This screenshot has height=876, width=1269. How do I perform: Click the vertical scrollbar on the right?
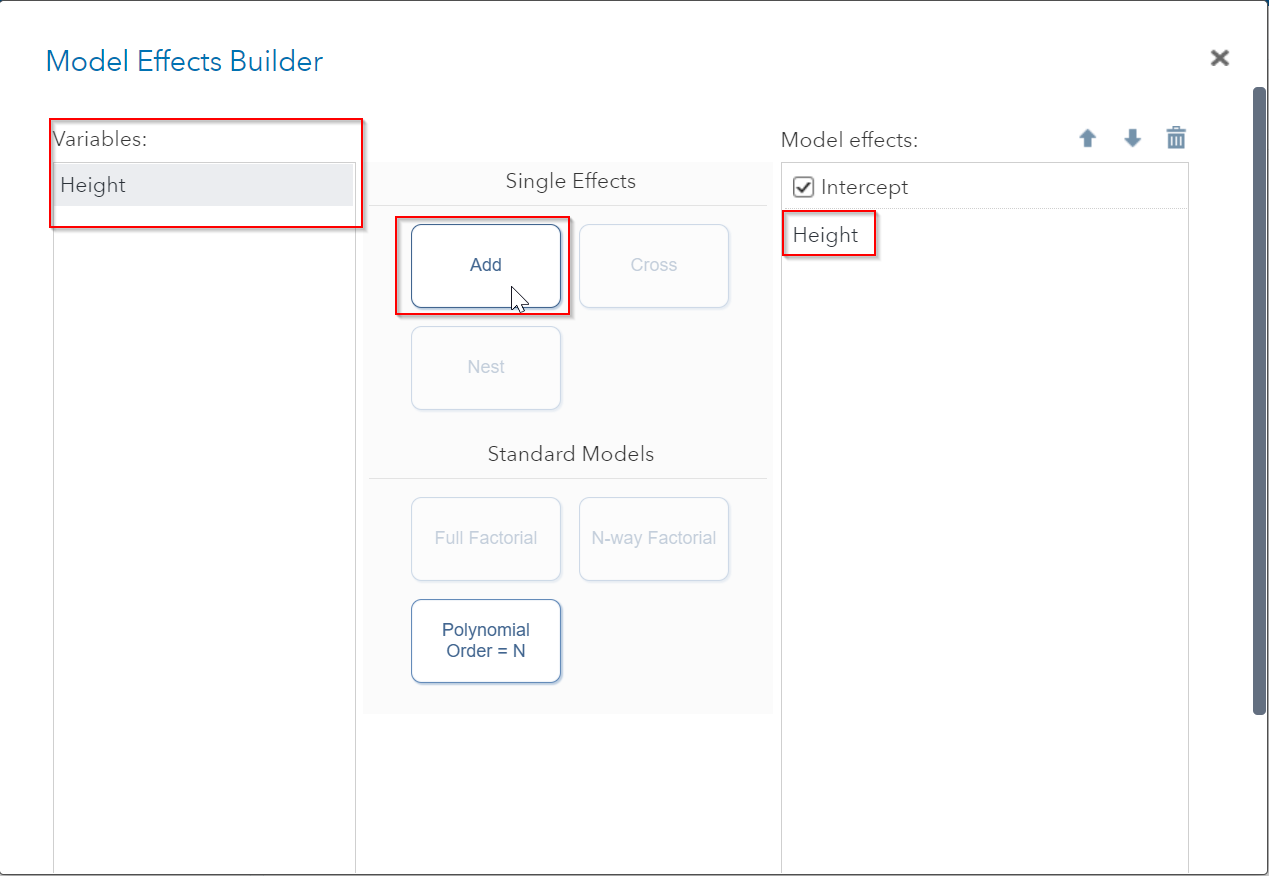pos(1258,400)
